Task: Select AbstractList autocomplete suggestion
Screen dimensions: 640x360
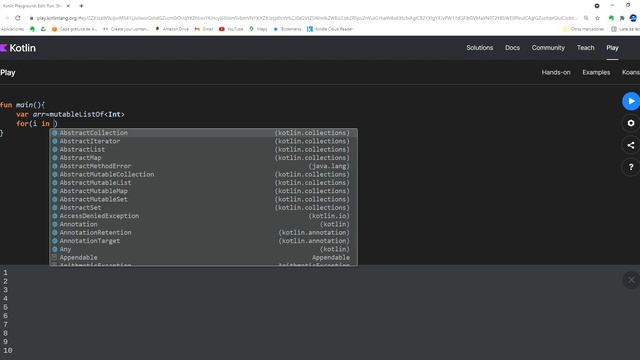Action: coord(203,149)
